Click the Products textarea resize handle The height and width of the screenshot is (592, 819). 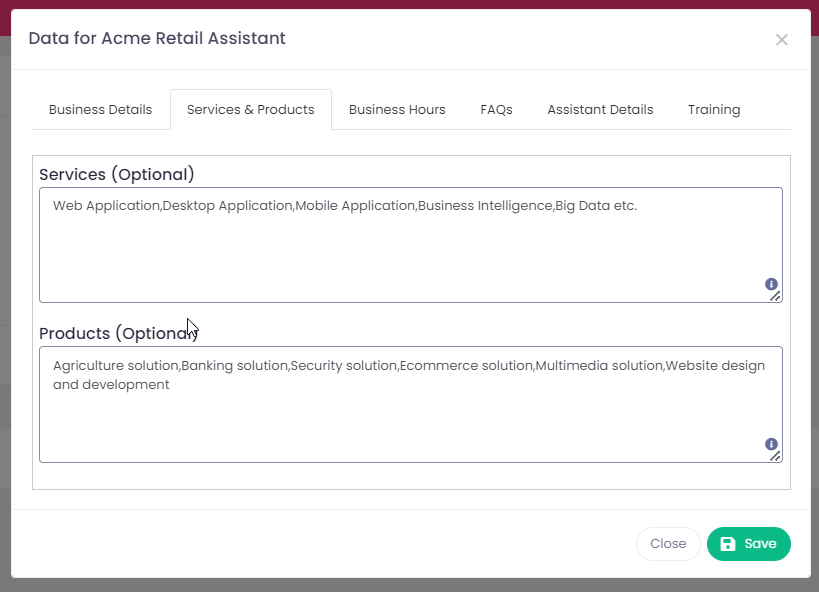(775, 456)
